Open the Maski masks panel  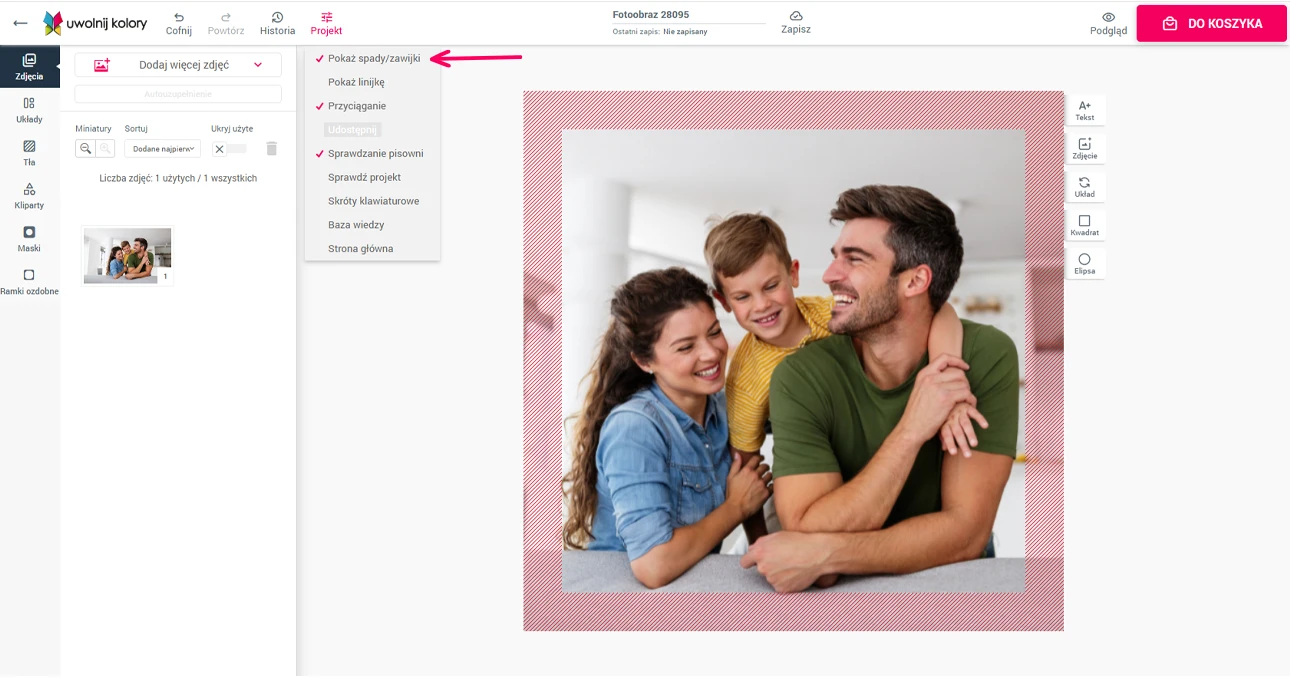click(x=29, y=238)
